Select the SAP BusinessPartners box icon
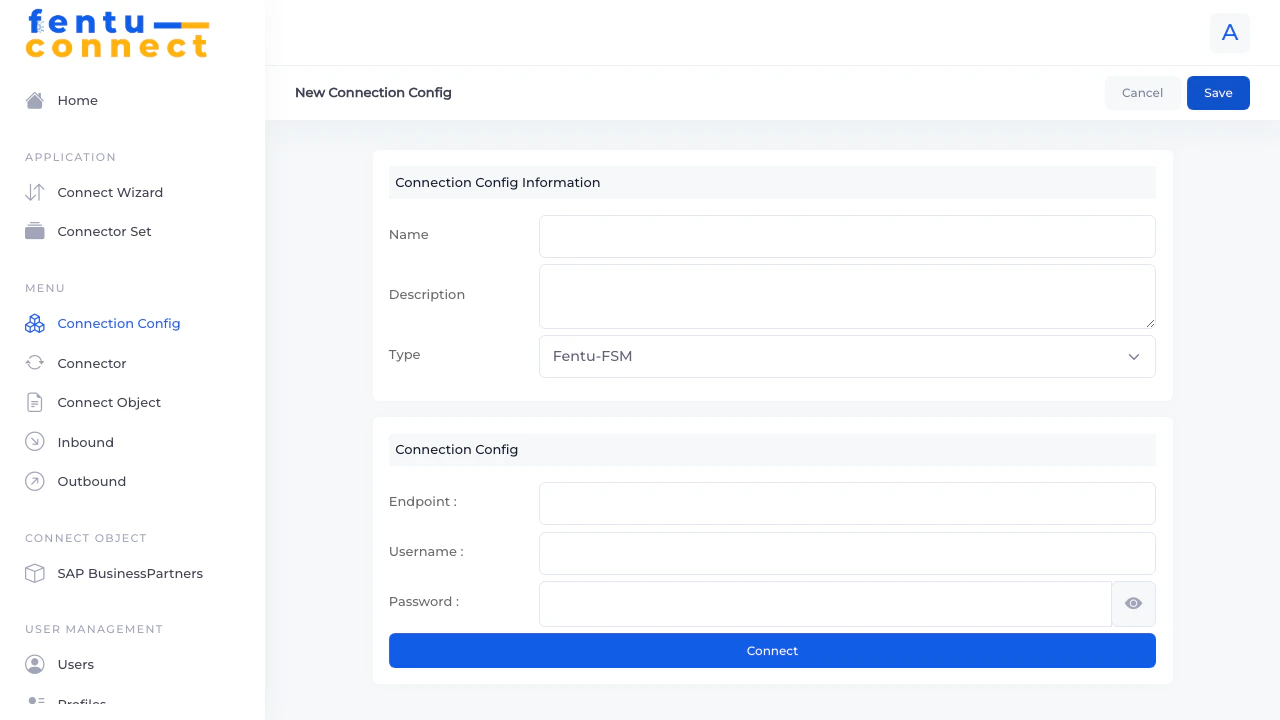1280x720 pixels. [34, 573]
